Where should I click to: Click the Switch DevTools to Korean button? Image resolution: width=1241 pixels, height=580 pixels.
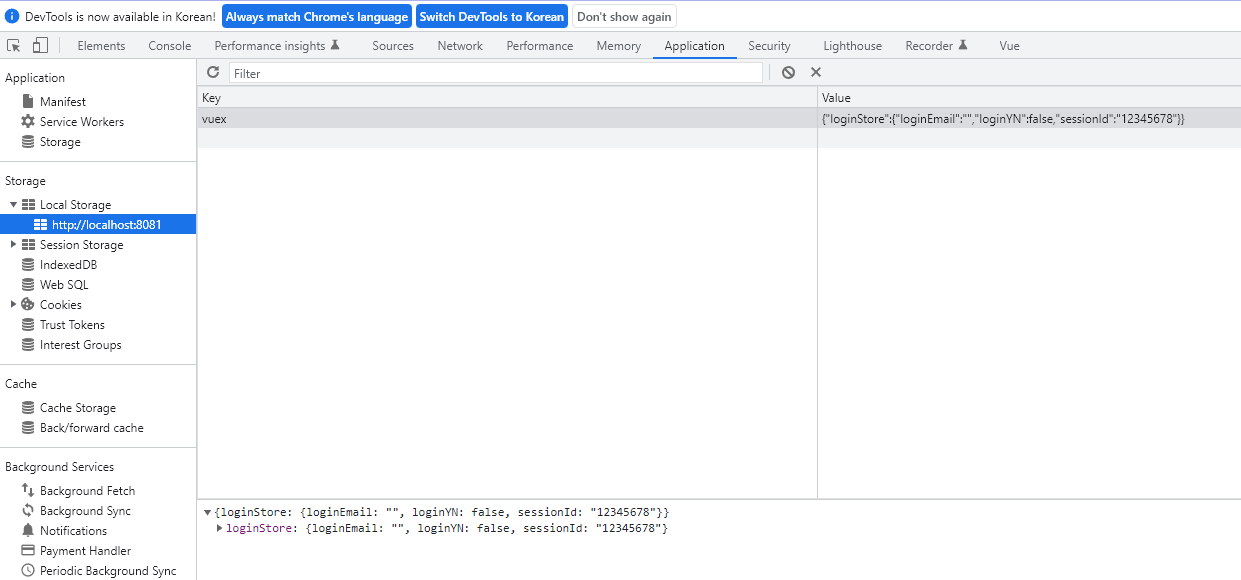click(492, 15)
